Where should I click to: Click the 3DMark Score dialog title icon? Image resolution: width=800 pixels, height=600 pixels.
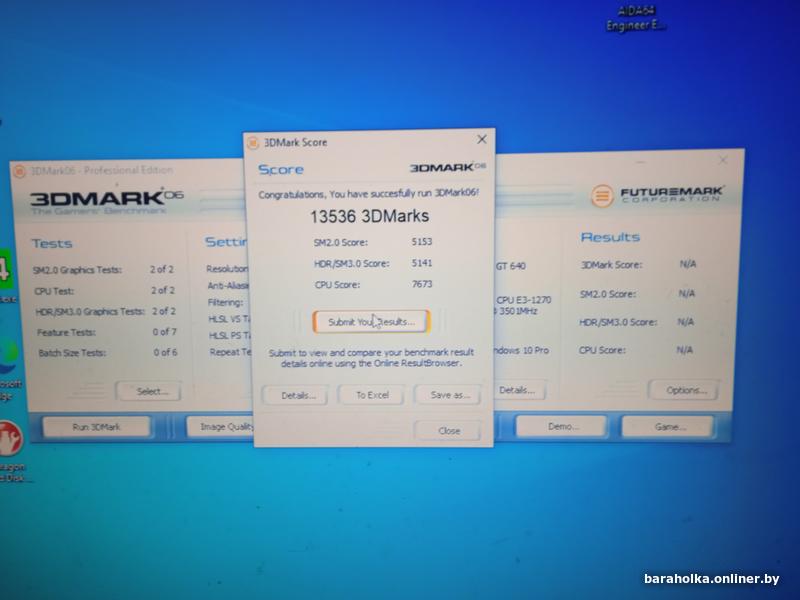point(253,143)
